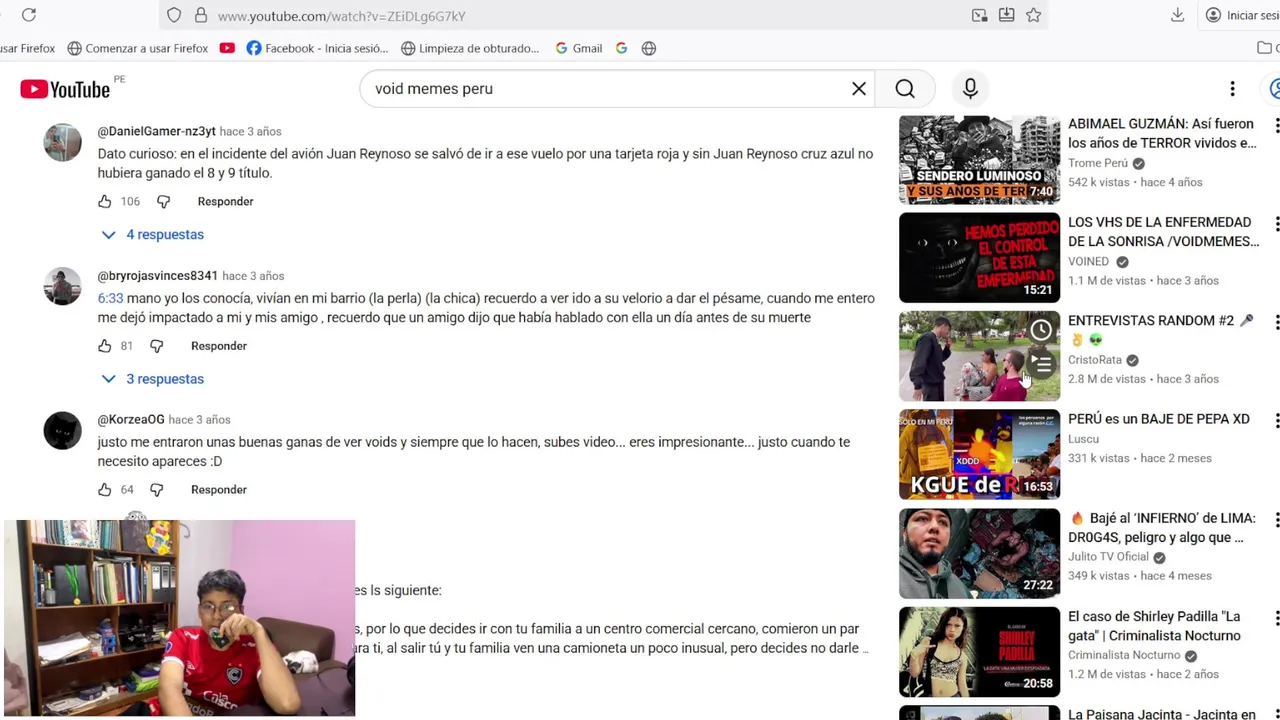
Task: Open El caso de Shirley Padilla thumbnail
Action: click(979, 652)
